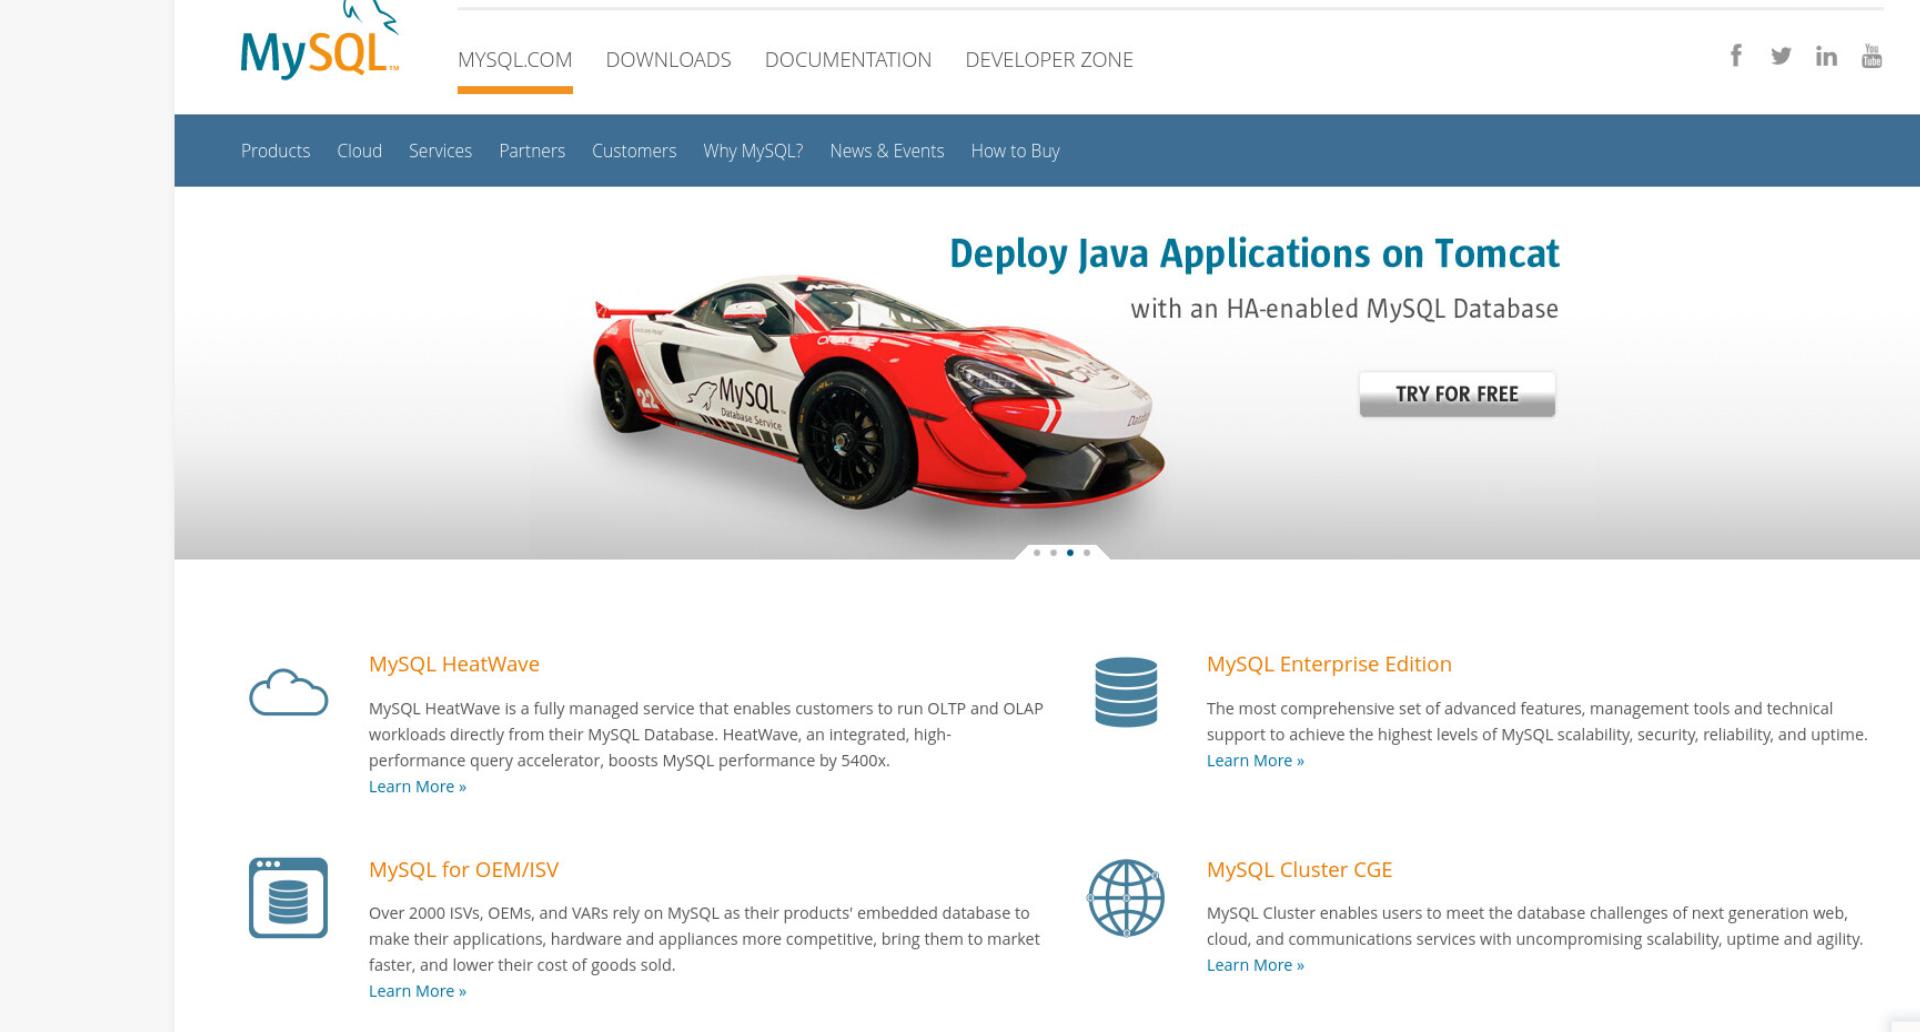Switch to DEVELOPER ZONE tab
The width and height of the screenshot is (1920, 1032).
[x=1049, y=60]
